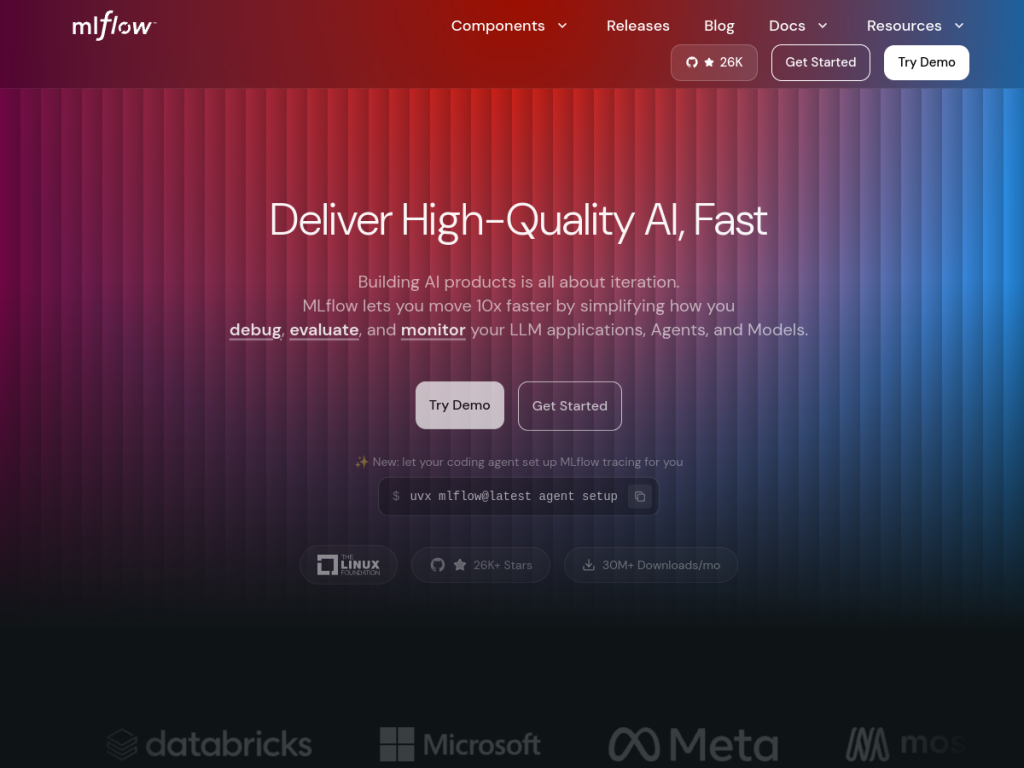Copy the uvx mlflow agent setup command
Screen dimensions: 1024x768
click(x=640, y=496)
